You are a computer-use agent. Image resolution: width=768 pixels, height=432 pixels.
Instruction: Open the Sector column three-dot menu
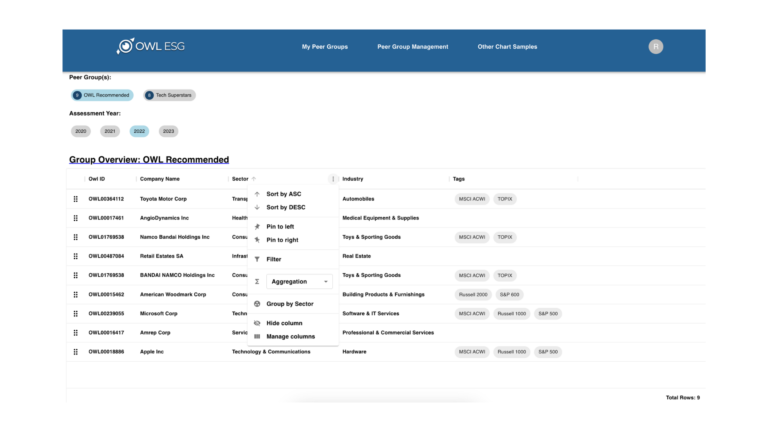333,179
